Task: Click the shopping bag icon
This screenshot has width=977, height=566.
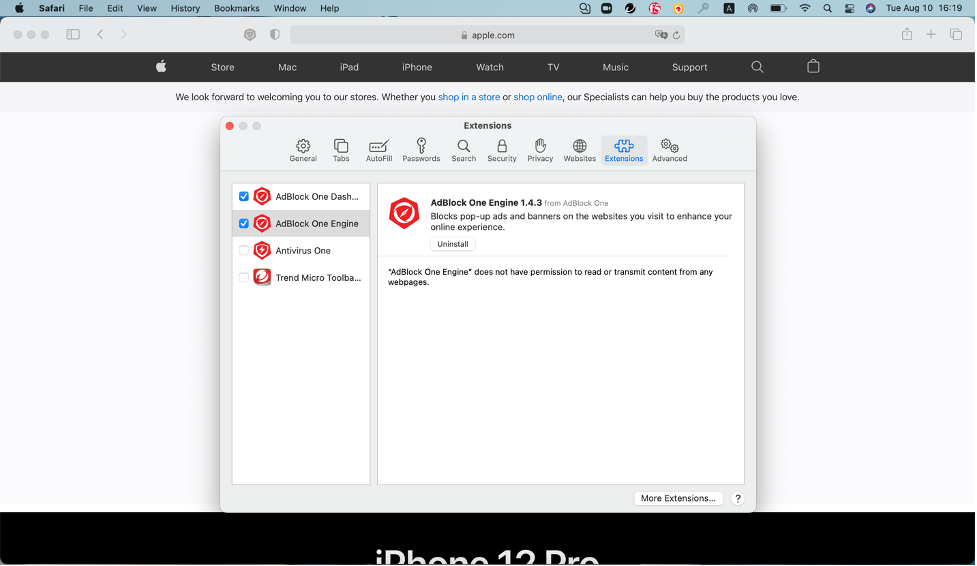Action: tap(813, 67)
